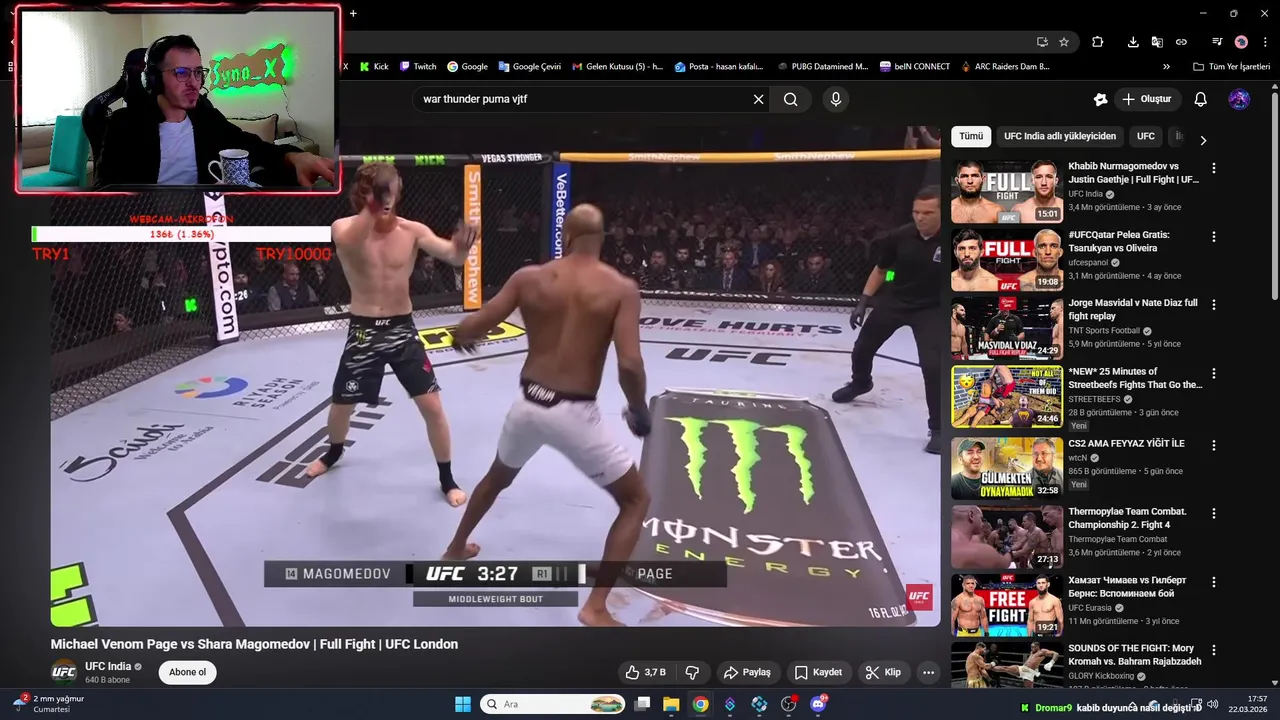
Task: Open the browser profile avatar
Action: point(1241,42)
